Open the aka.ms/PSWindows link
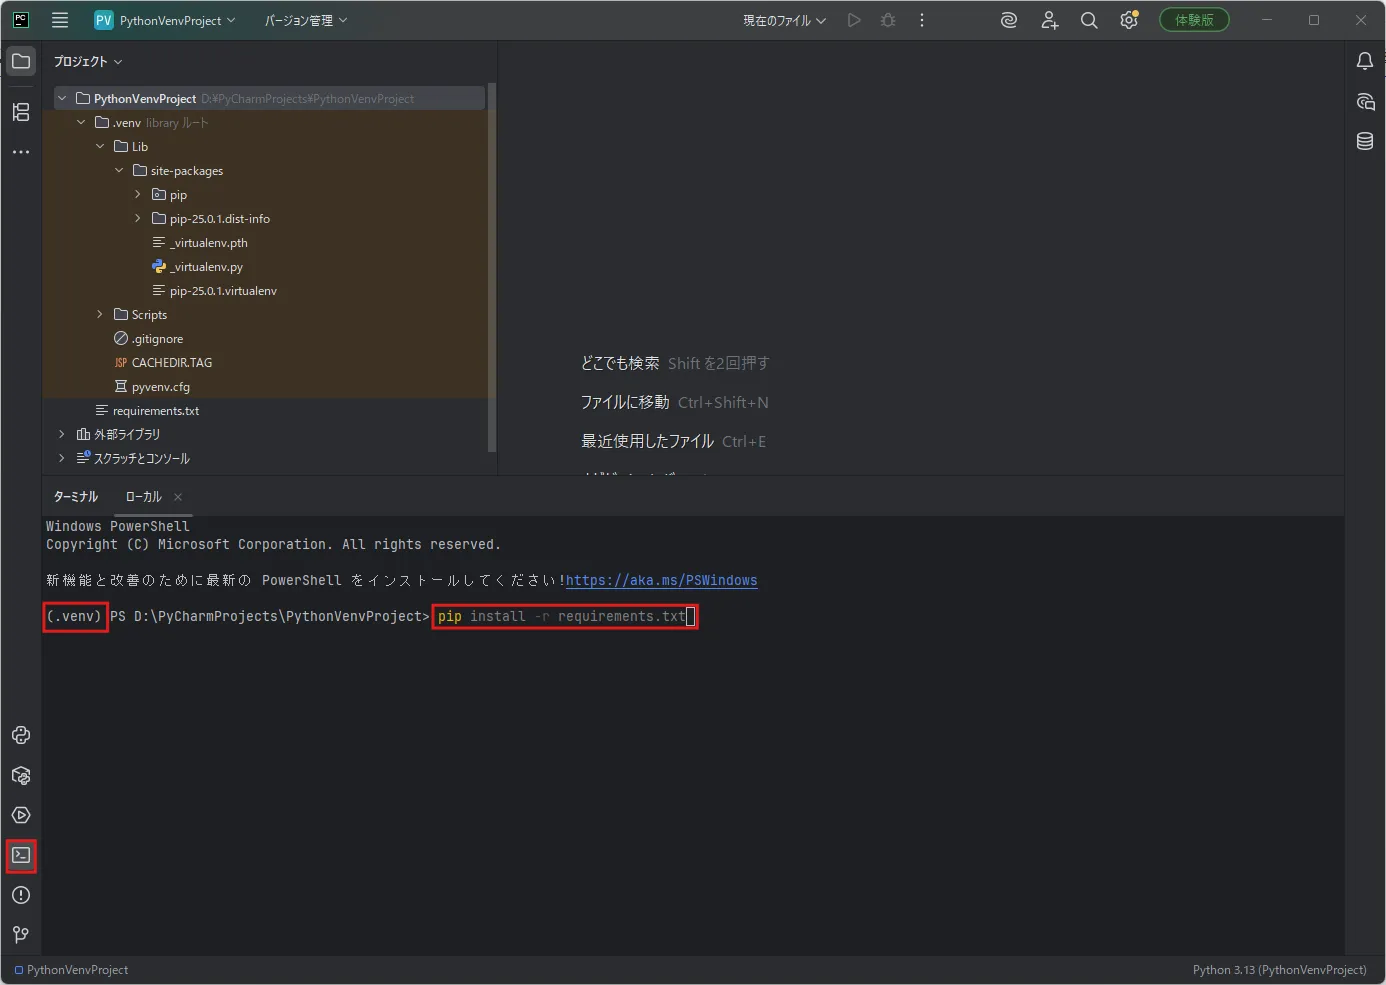This screenshot has height=985, width=1386. click(x=661, y=580)
